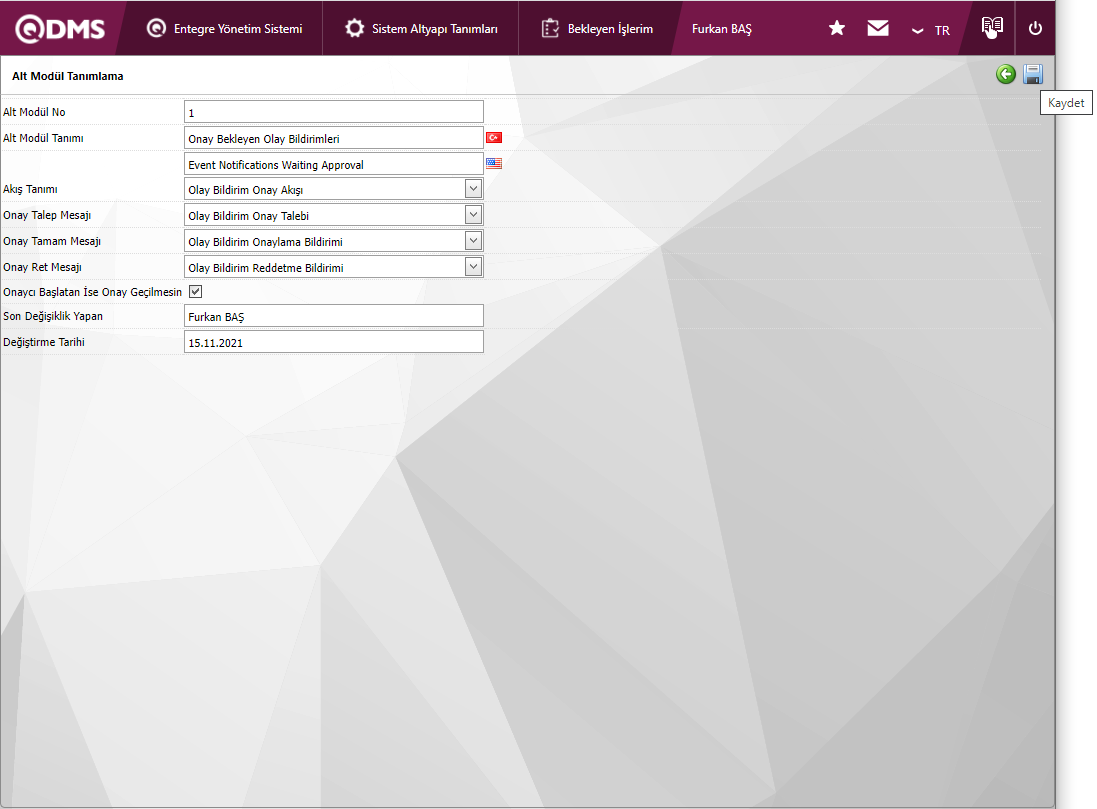Screen dimensions: 1097x809
Task: Click the green back arrow icon
Action: pyautogui.click(x=1006, y=74)
